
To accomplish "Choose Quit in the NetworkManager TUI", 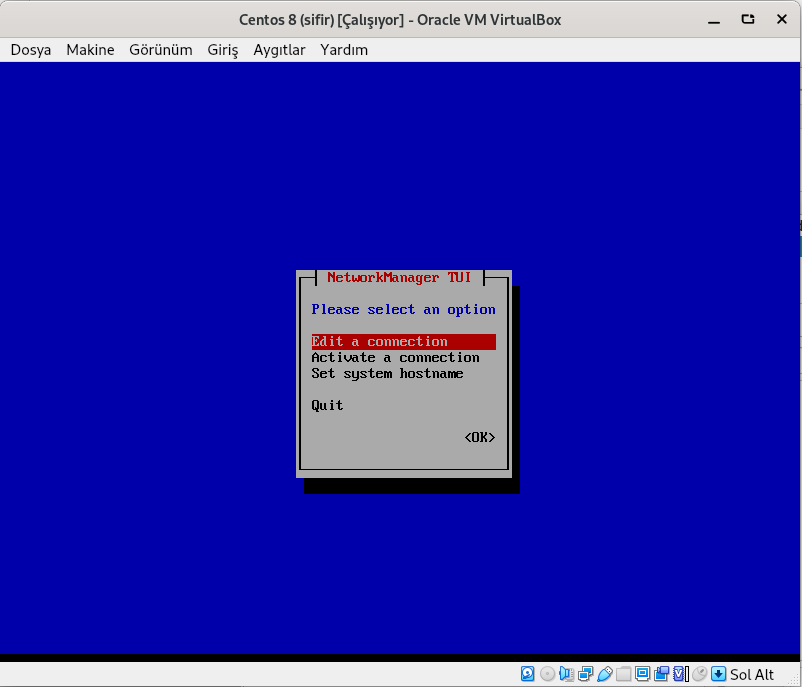I will [327, 406].
